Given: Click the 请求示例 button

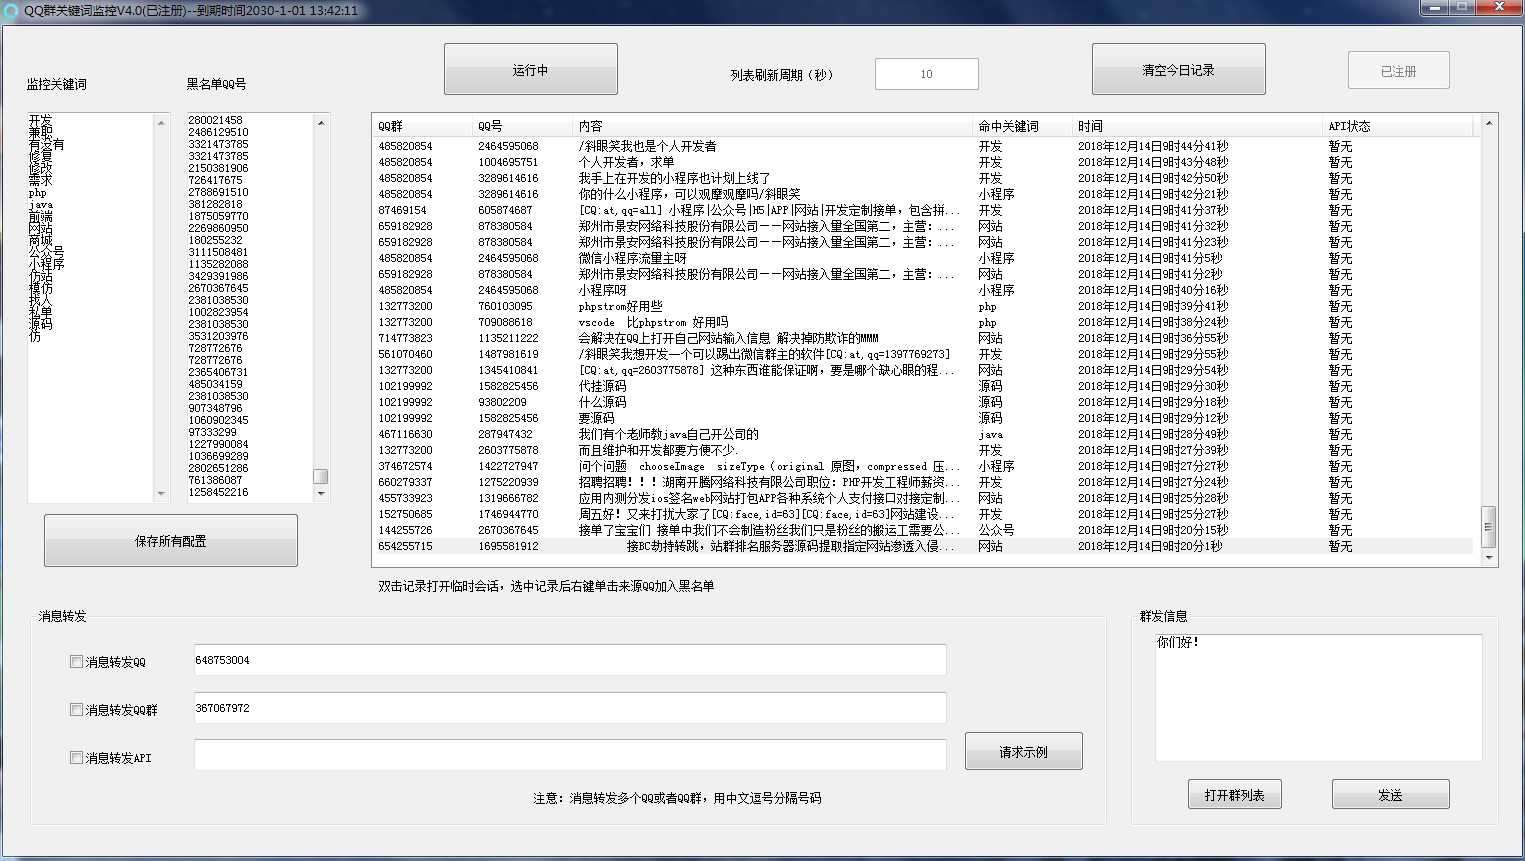Looking at the screenshot, I should (1023, 751).
